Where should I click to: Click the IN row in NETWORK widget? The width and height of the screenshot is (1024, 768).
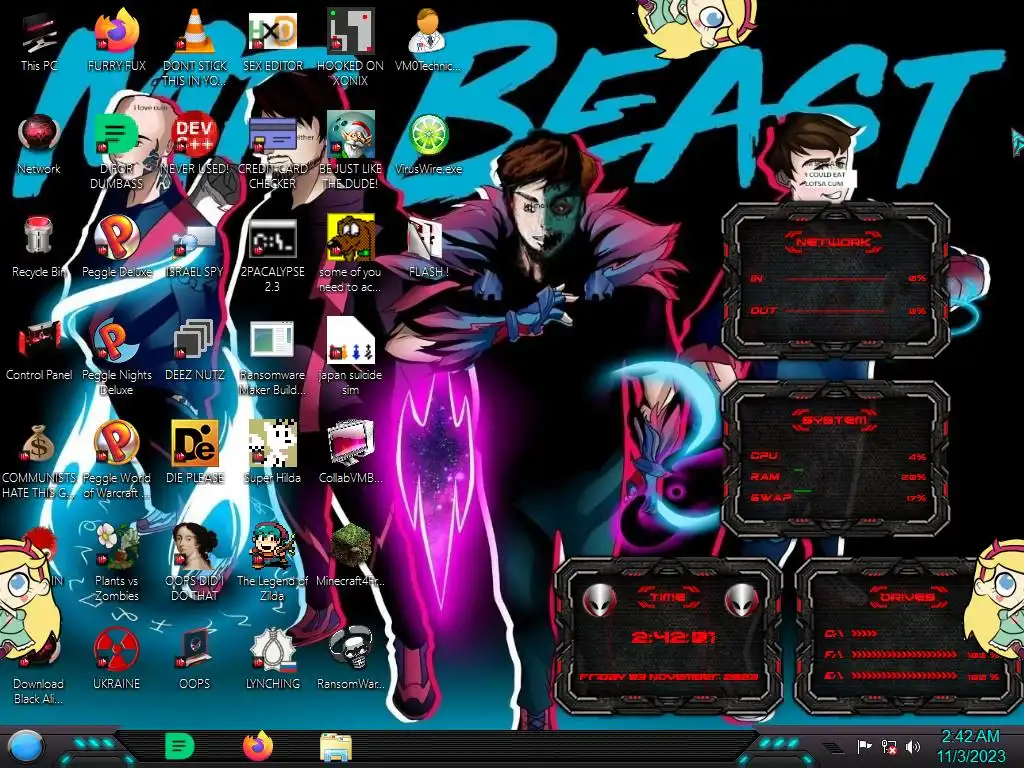838,278
